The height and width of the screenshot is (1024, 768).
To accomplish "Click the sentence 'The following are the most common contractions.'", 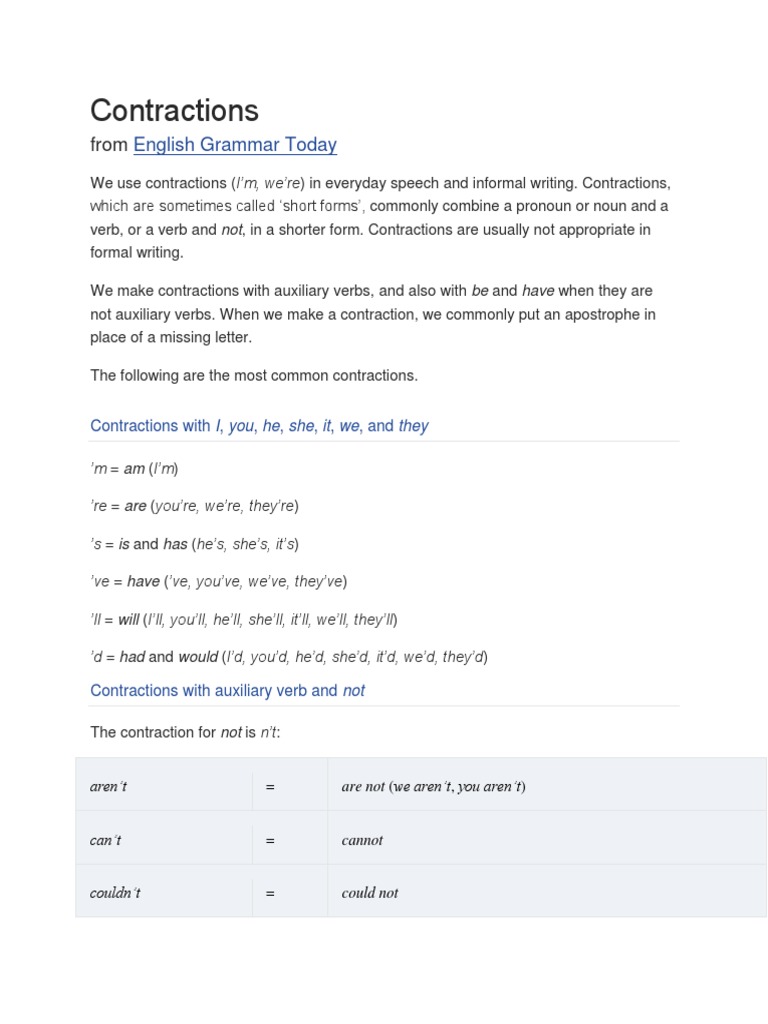I will pyautogui.click(x=254, y=376).
